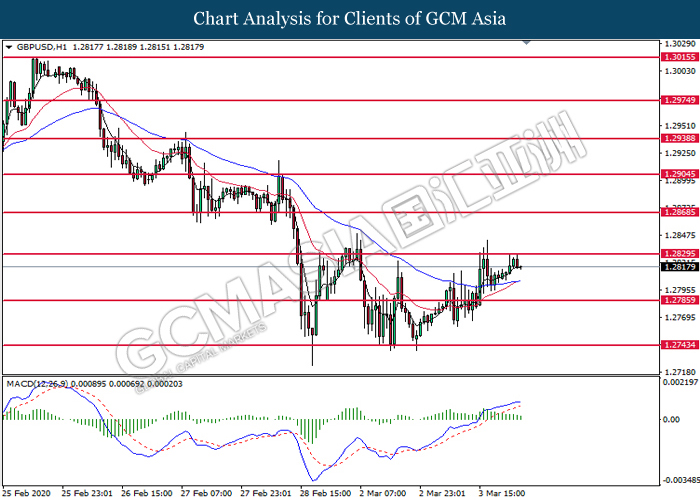Click the Chart Analysis for Clients title
The height and width of the screenshot is (500, 700).
[x=350, y=19]
